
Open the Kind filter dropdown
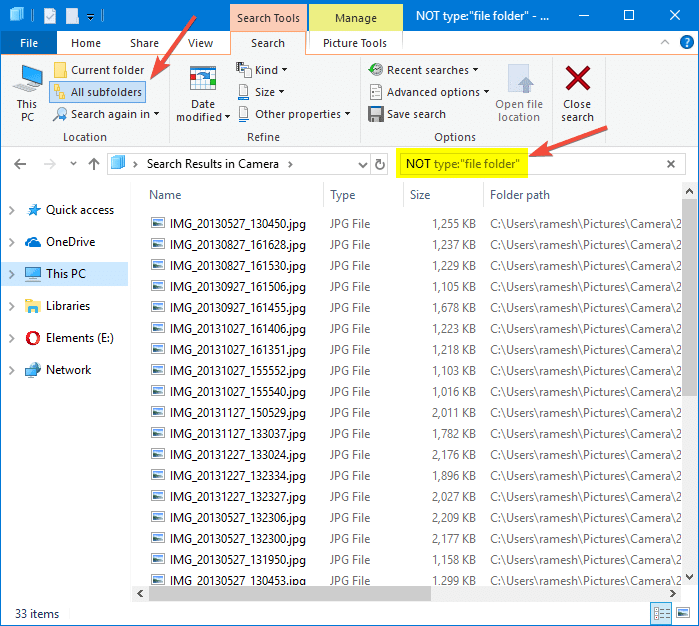coord(262,70)
